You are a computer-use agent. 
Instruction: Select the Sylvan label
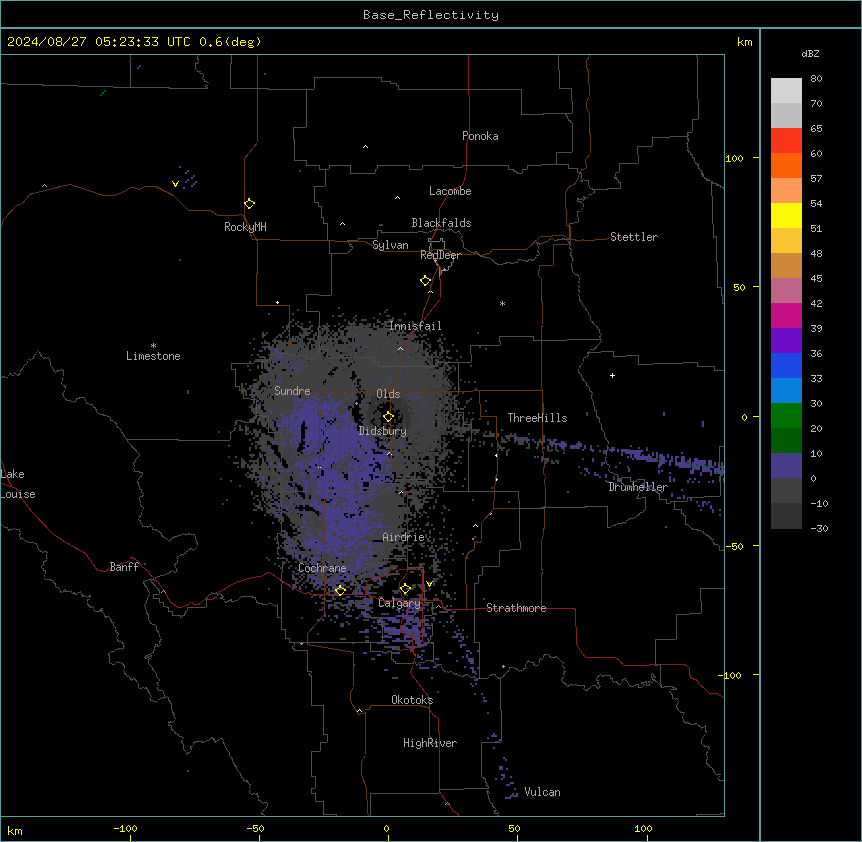pos(390,245)
